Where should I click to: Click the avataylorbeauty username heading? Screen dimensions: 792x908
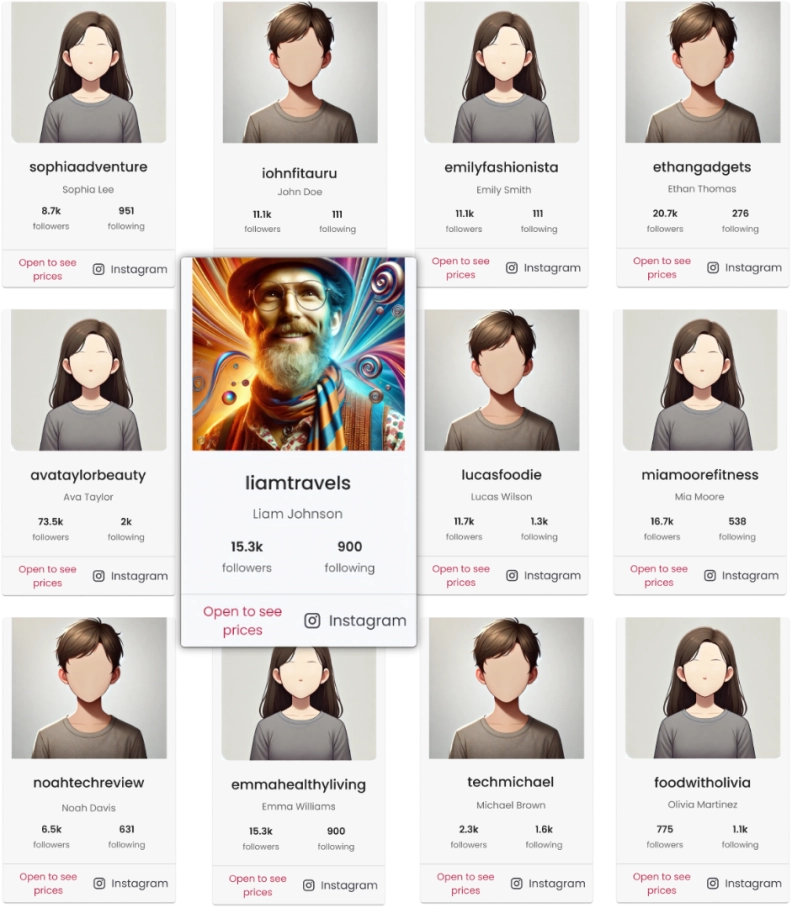(88, 475)
